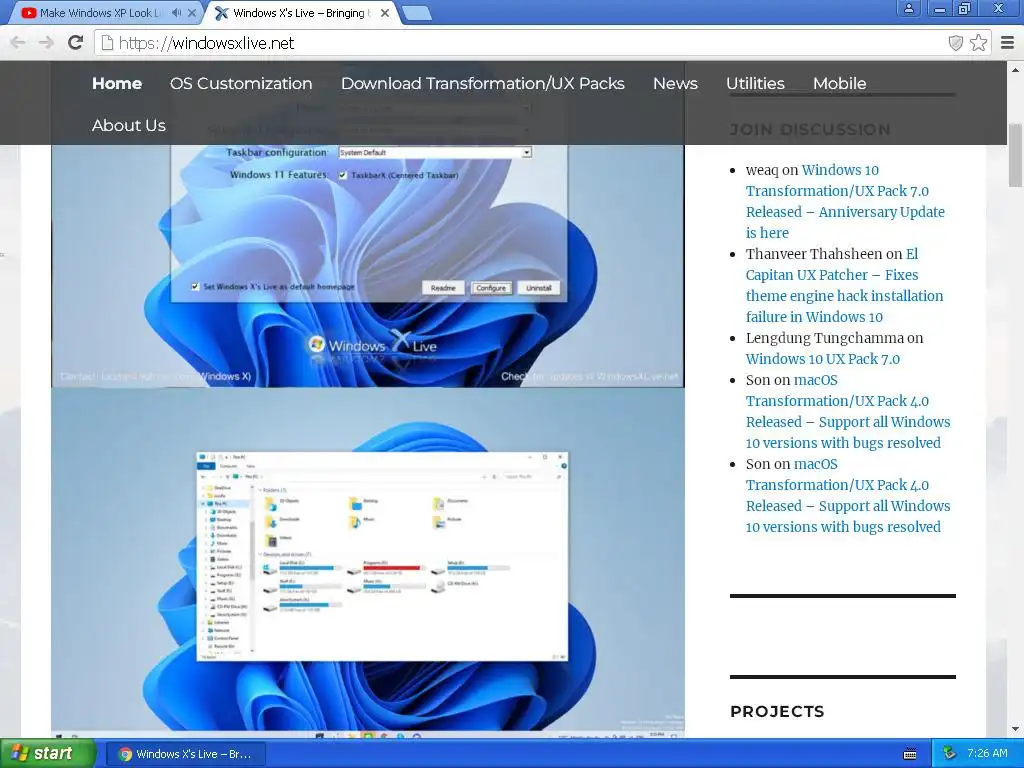Screen dimensions: 1024x768
Task: Open a new tab button
Action: tap(416, 12)
